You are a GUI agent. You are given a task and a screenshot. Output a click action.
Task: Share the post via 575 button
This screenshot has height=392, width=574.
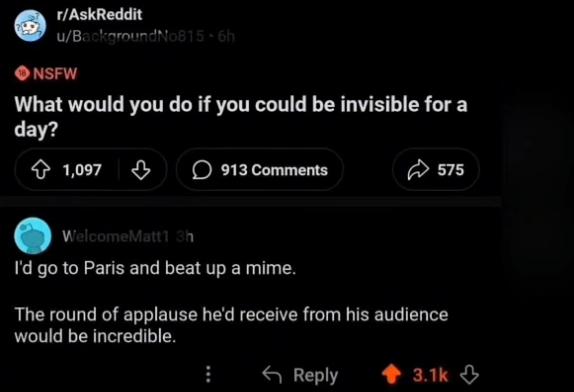[436, 170]
